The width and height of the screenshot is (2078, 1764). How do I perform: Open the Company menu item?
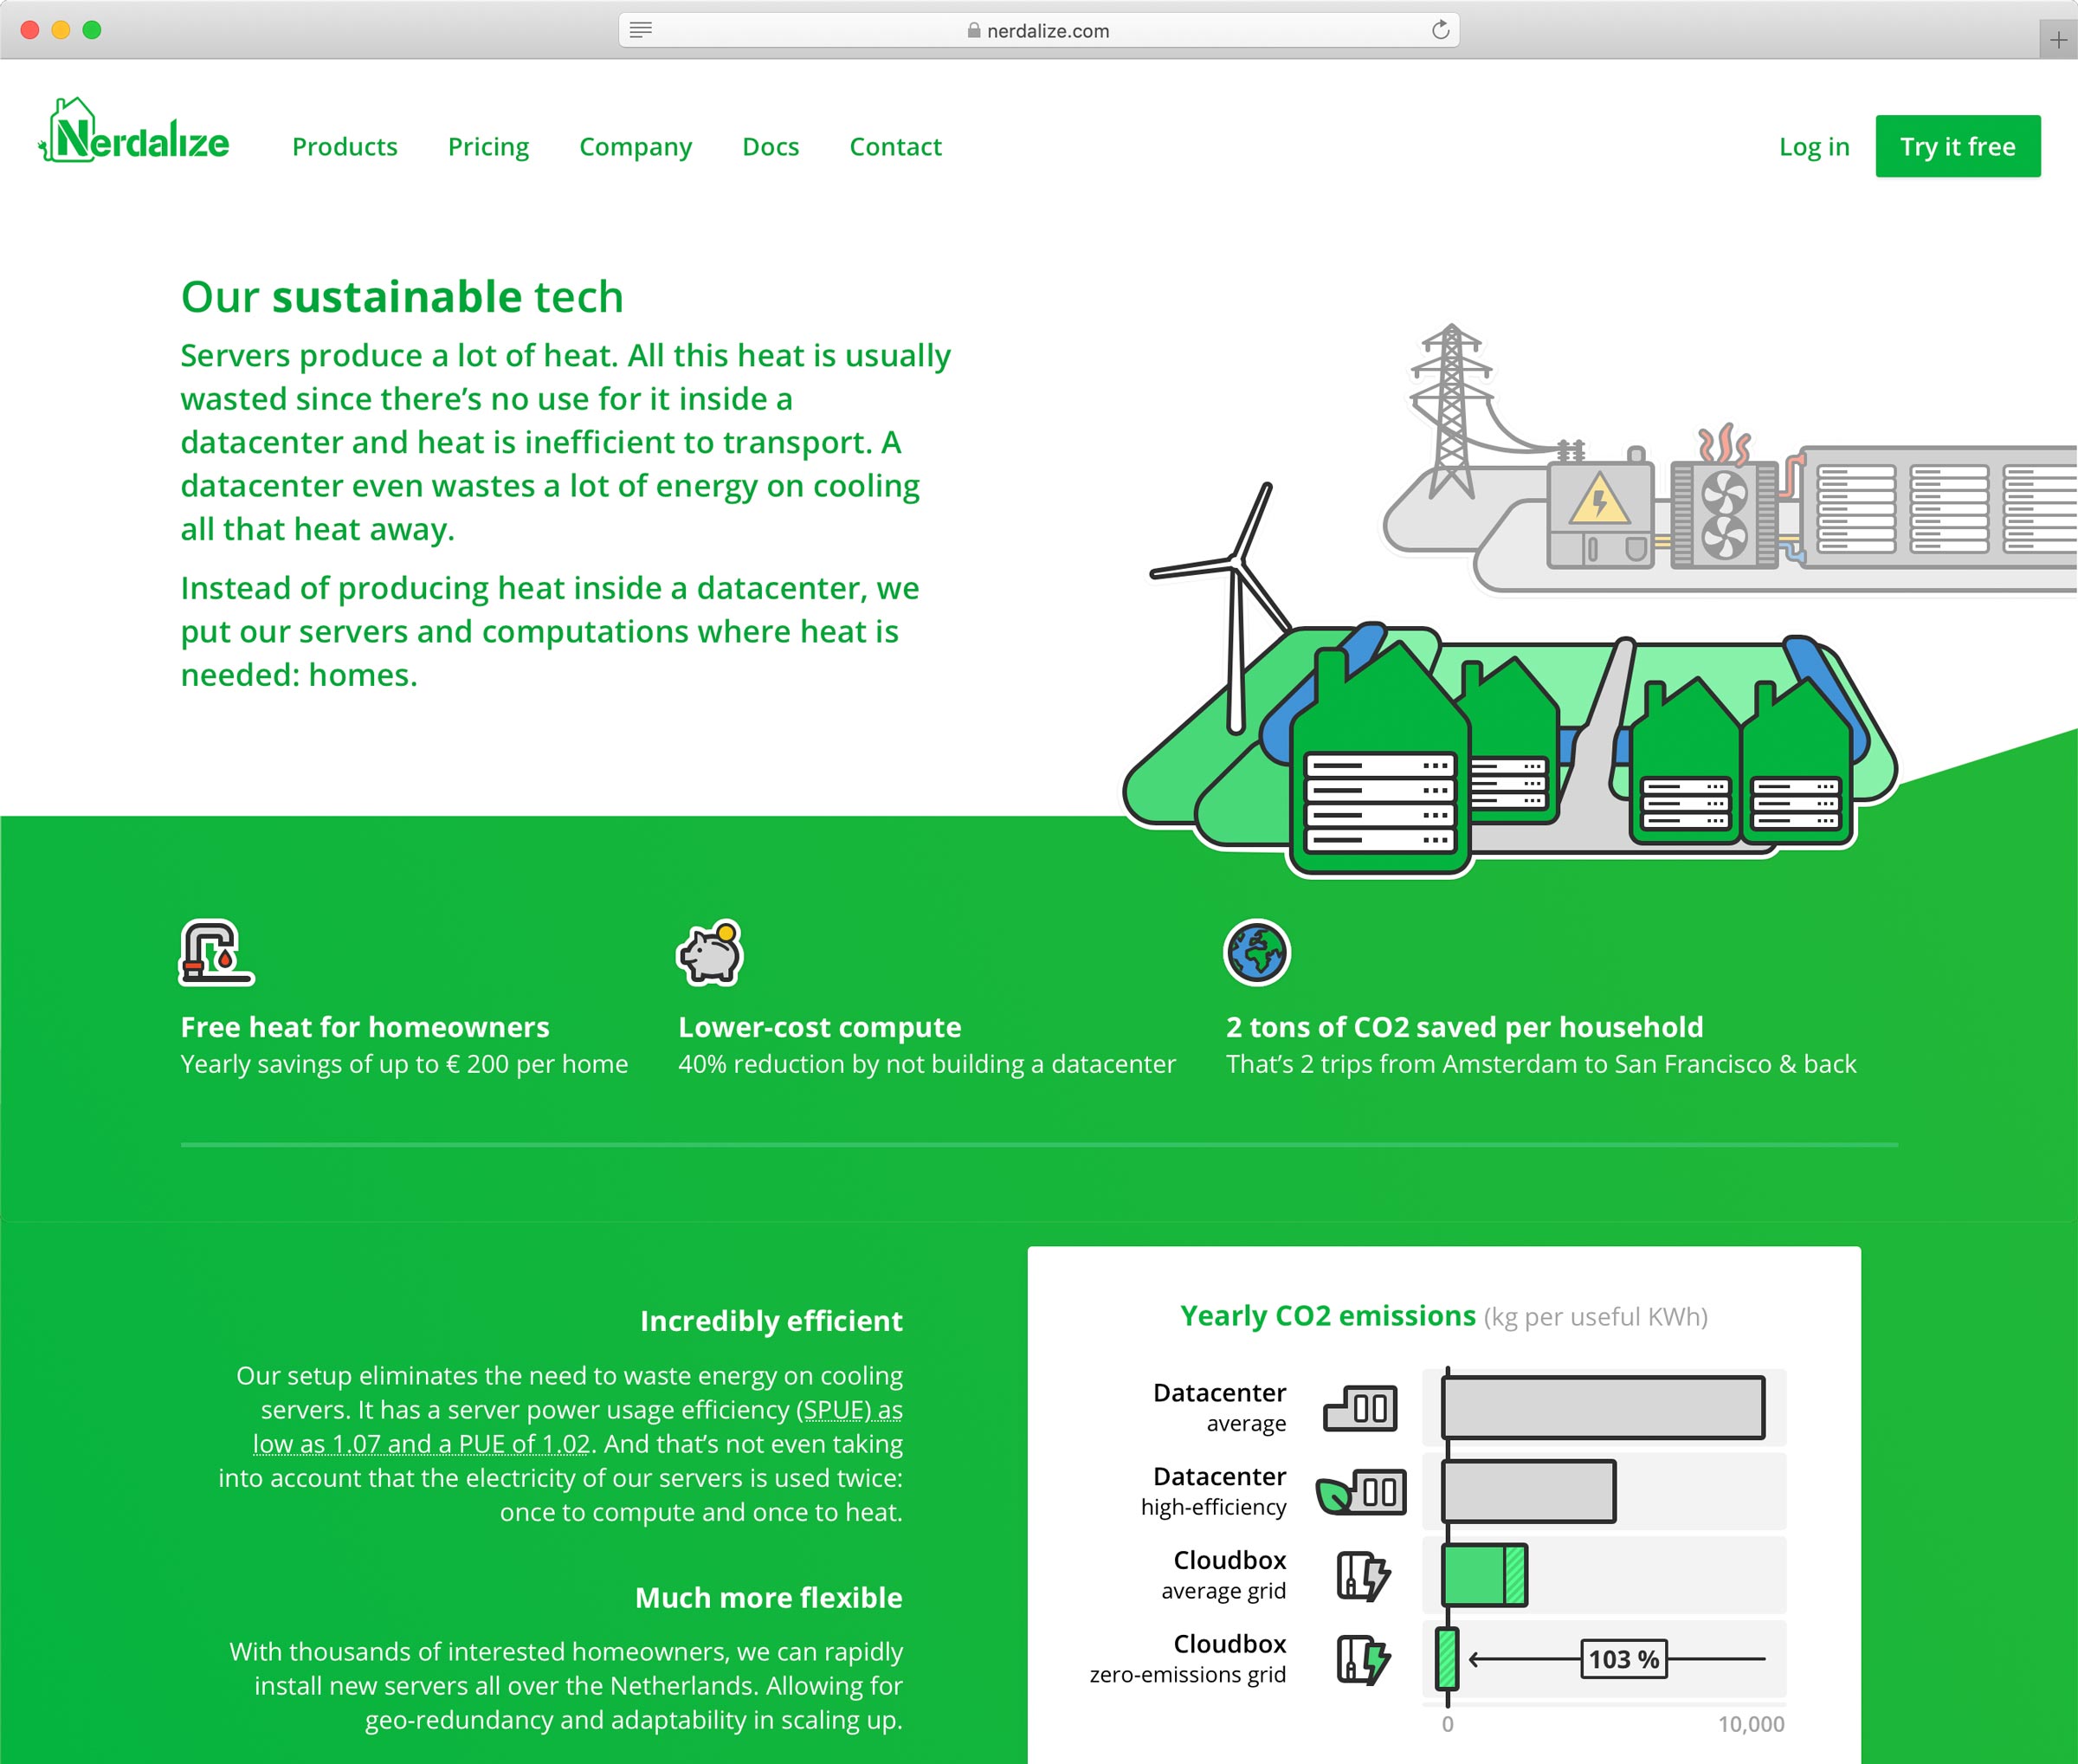[635, 146]
